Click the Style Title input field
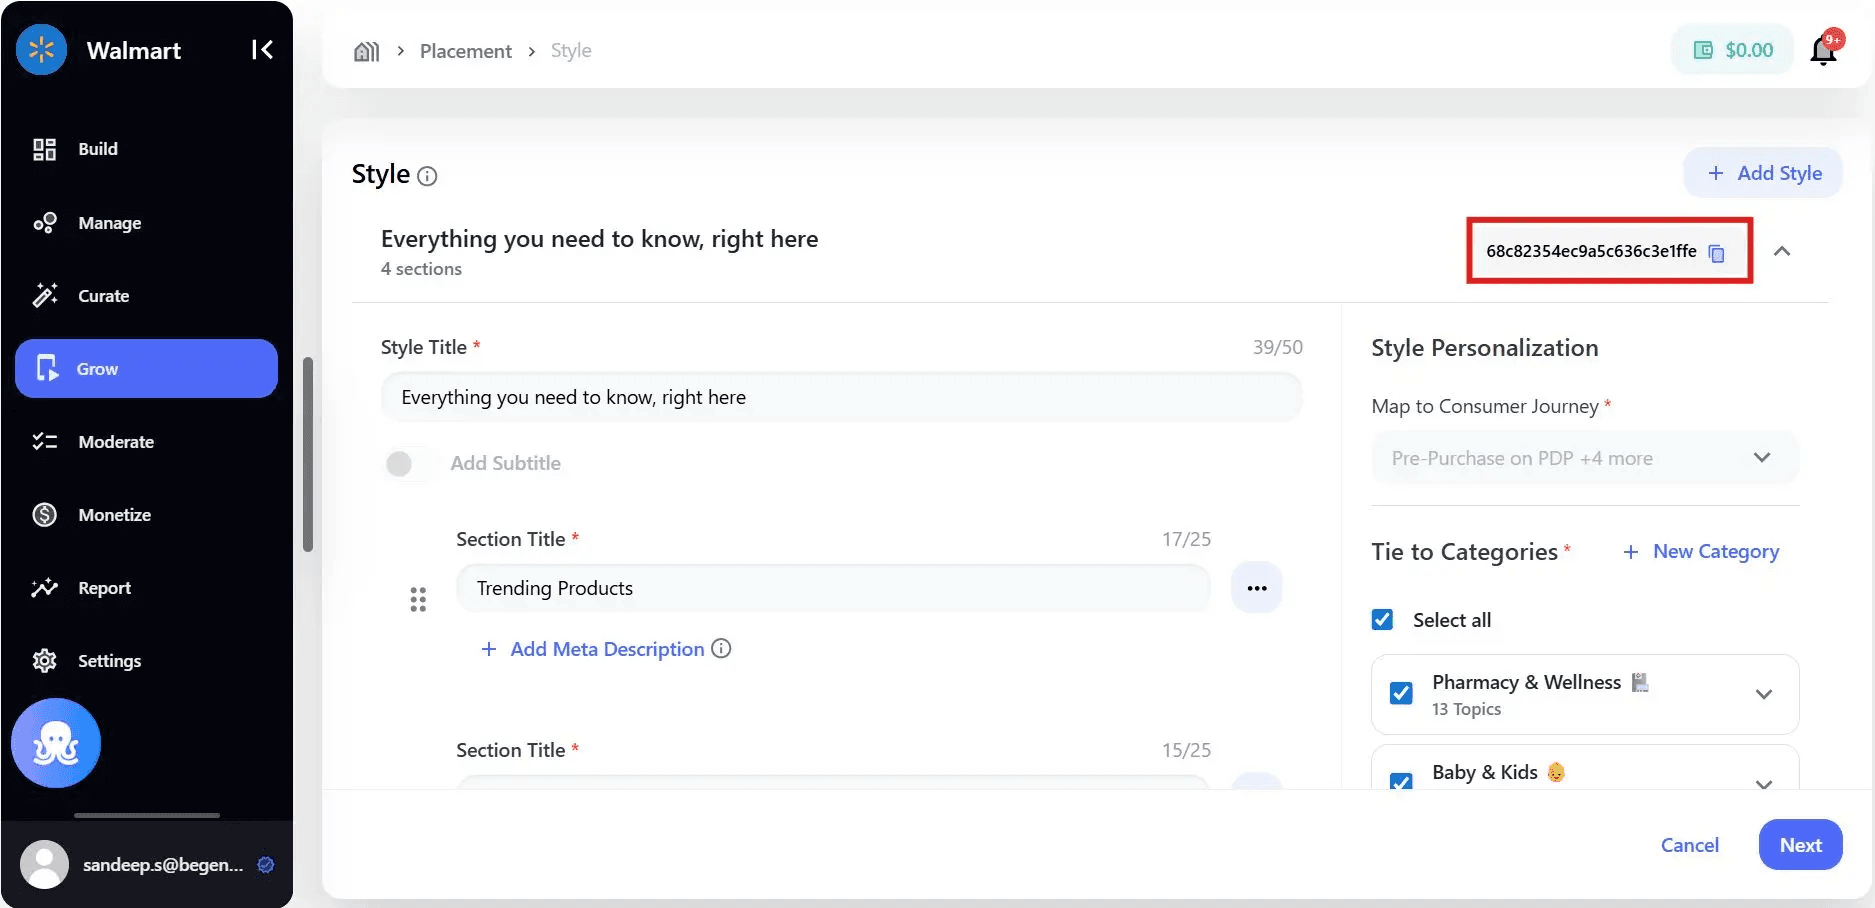The image size is (1875, 908). [841, 397]
